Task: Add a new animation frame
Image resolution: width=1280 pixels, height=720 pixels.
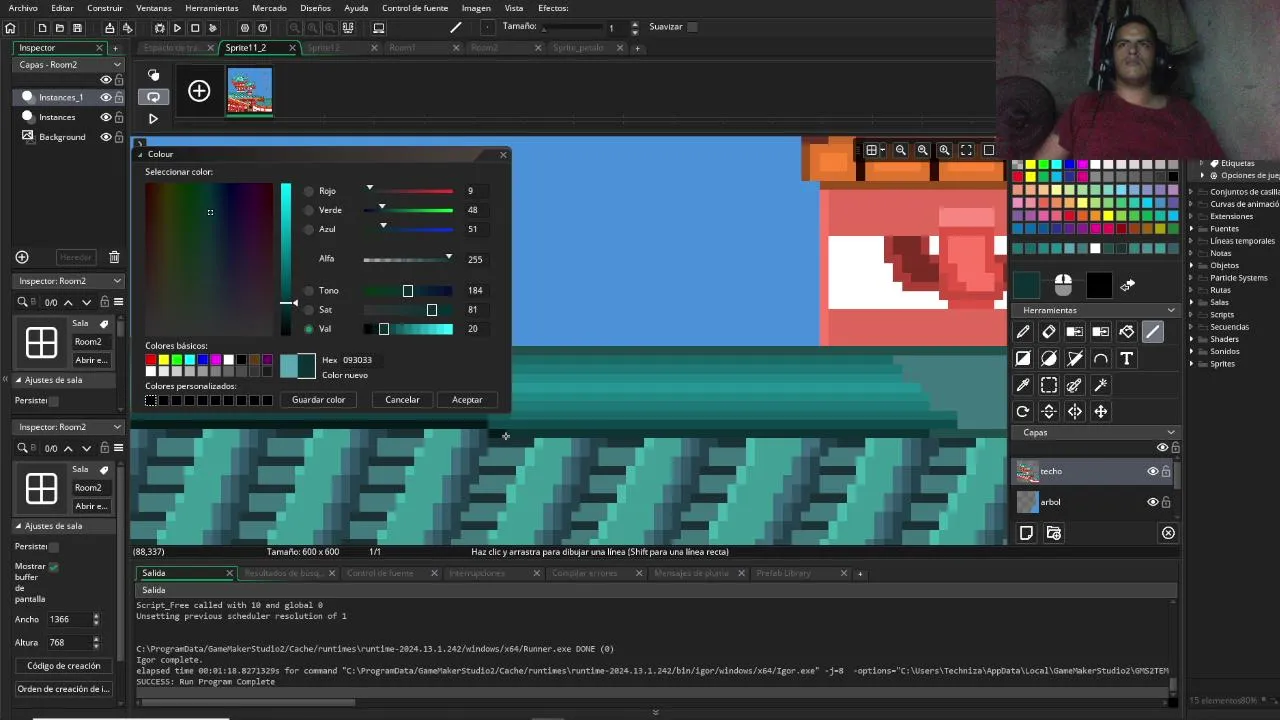Action: [x=199, y=92]
